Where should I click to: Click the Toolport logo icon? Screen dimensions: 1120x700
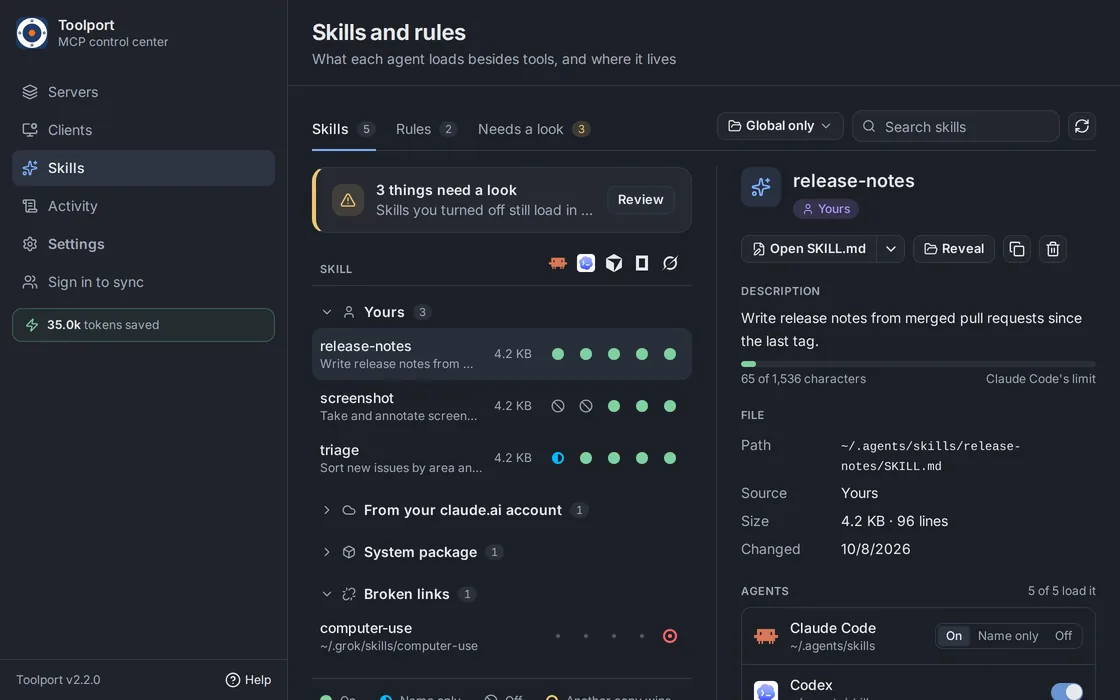32,33
